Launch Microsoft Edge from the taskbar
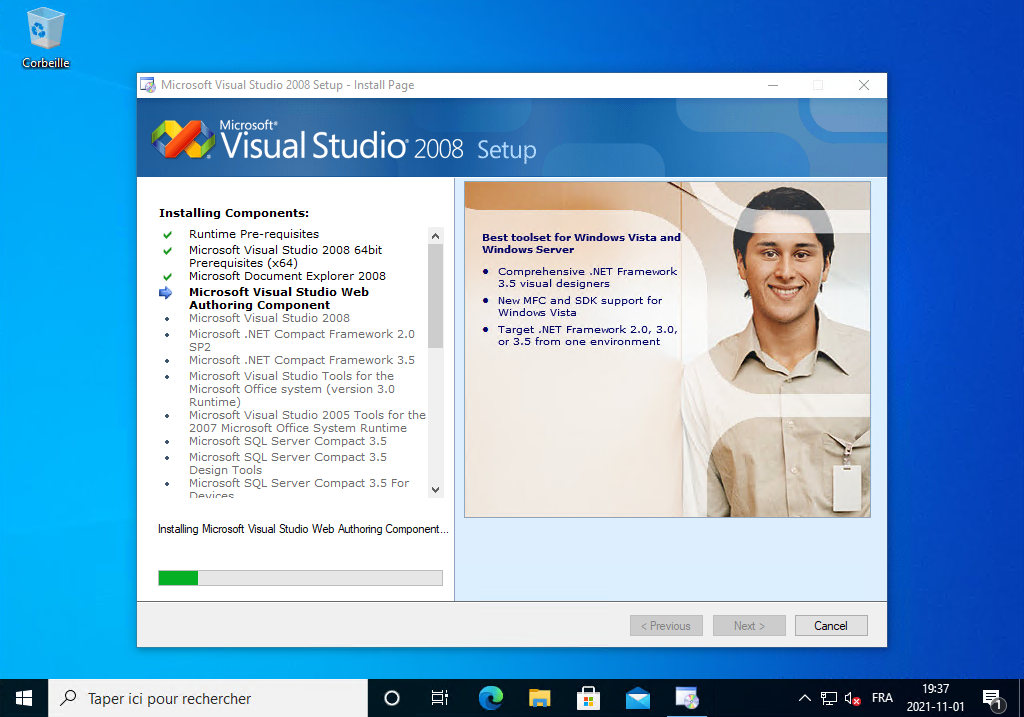This screenshot has width=1024, height=717. [x=490, y=698]
